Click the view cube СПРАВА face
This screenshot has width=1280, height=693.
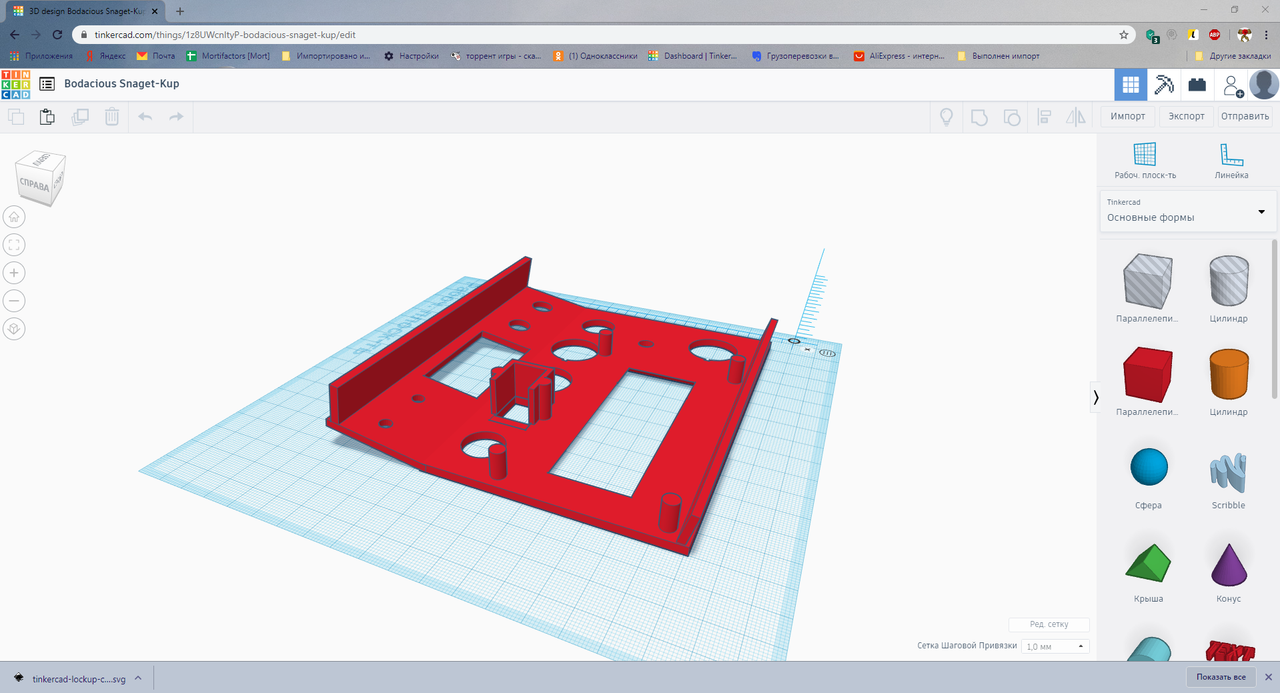(35, 184)
